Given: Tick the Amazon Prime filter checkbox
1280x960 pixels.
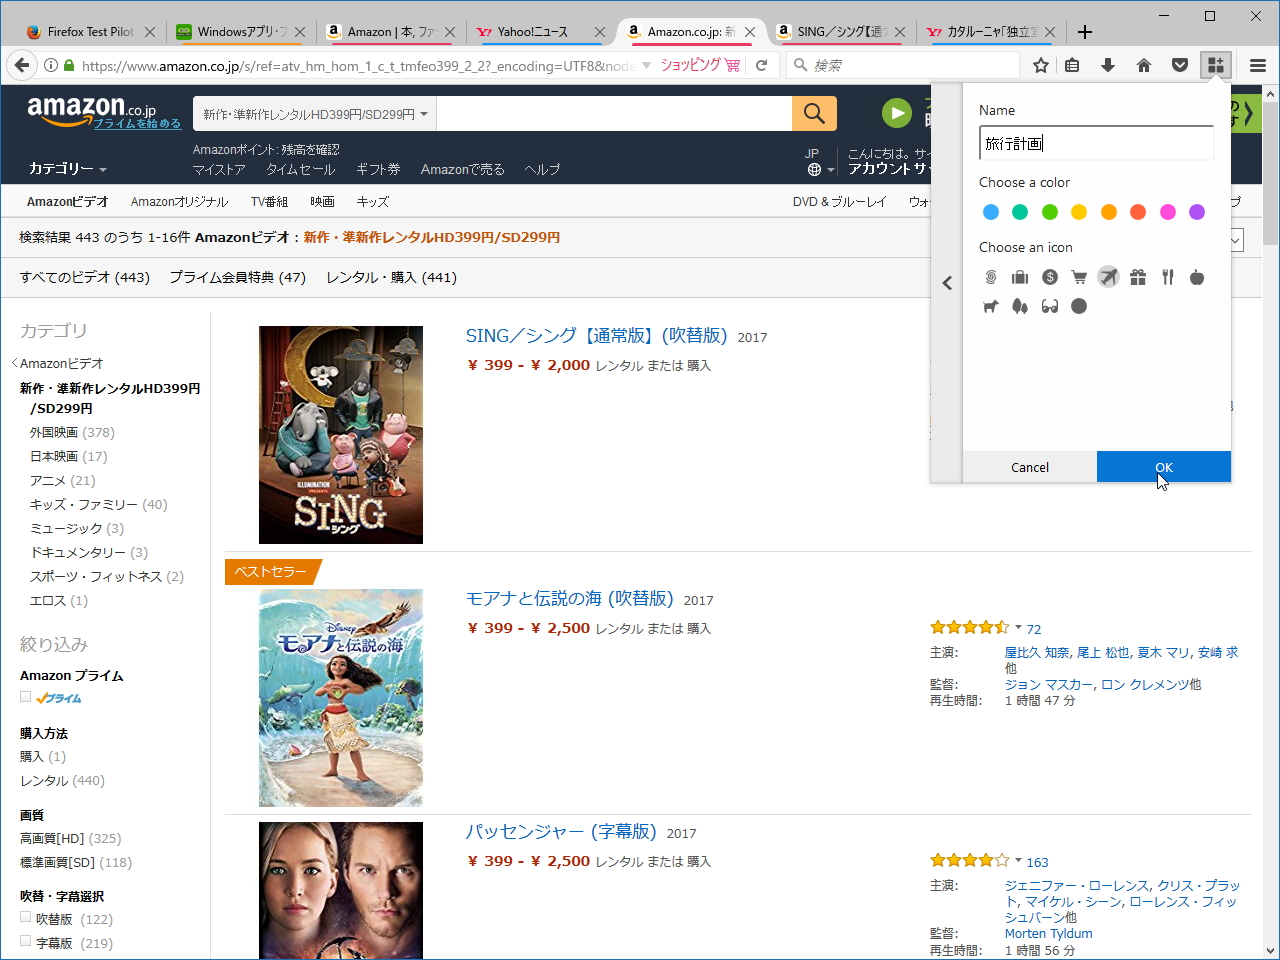Looking at the screenshot, I should click(26, 697).
